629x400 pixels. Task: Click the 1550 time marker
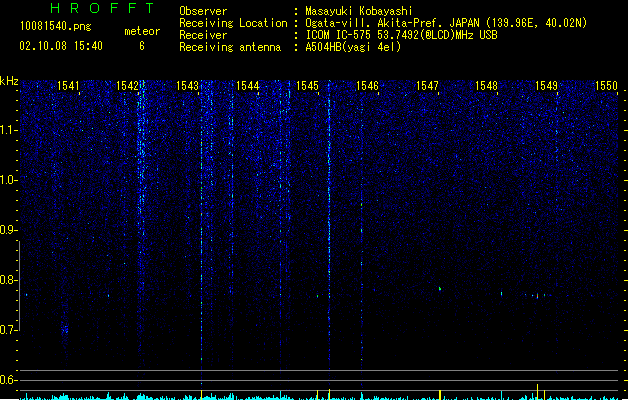click(x=606, y=86)
